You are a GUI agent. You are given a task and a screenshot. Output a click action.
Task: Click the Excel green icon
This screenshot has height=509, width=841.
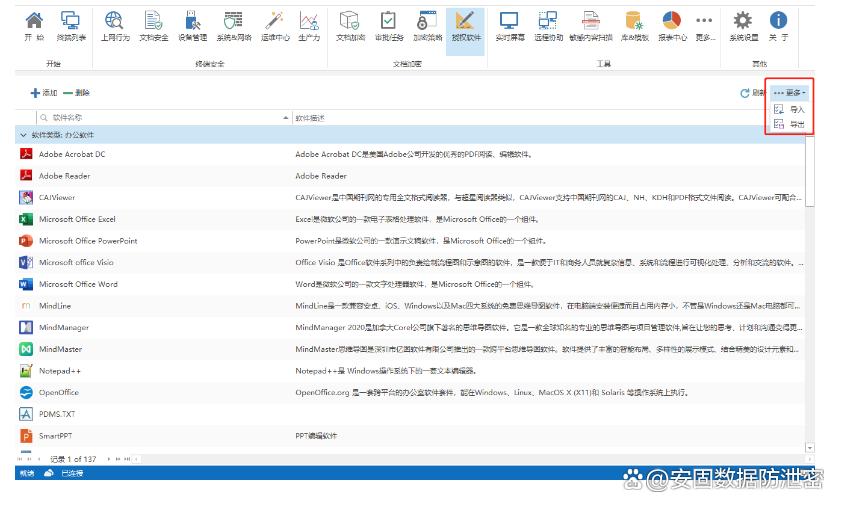point(26,219)
